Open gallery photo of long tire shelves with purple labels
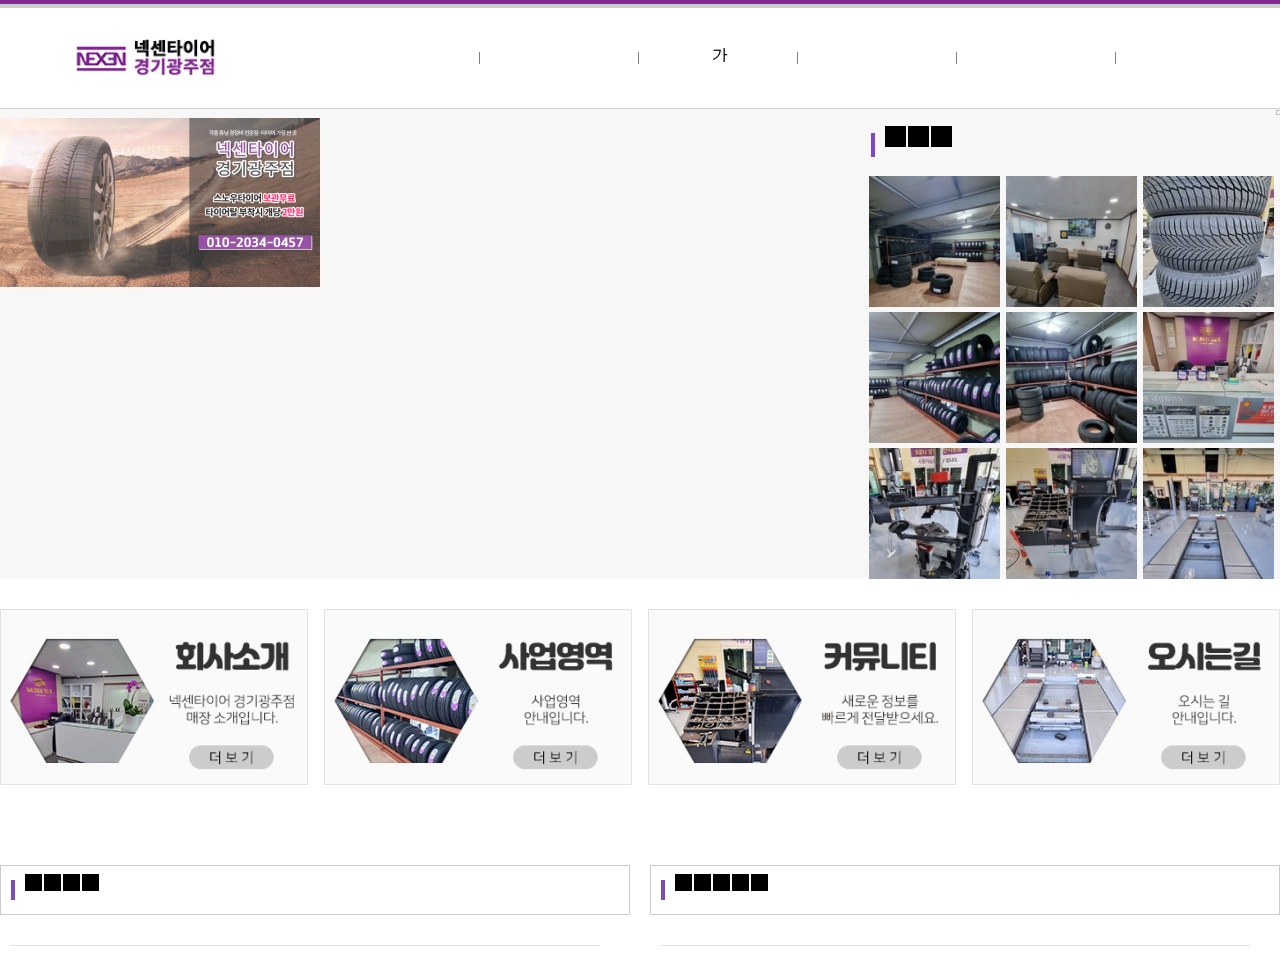This screenshot has height=960, width=1280. pyautogui.click(x=934, y=377)
